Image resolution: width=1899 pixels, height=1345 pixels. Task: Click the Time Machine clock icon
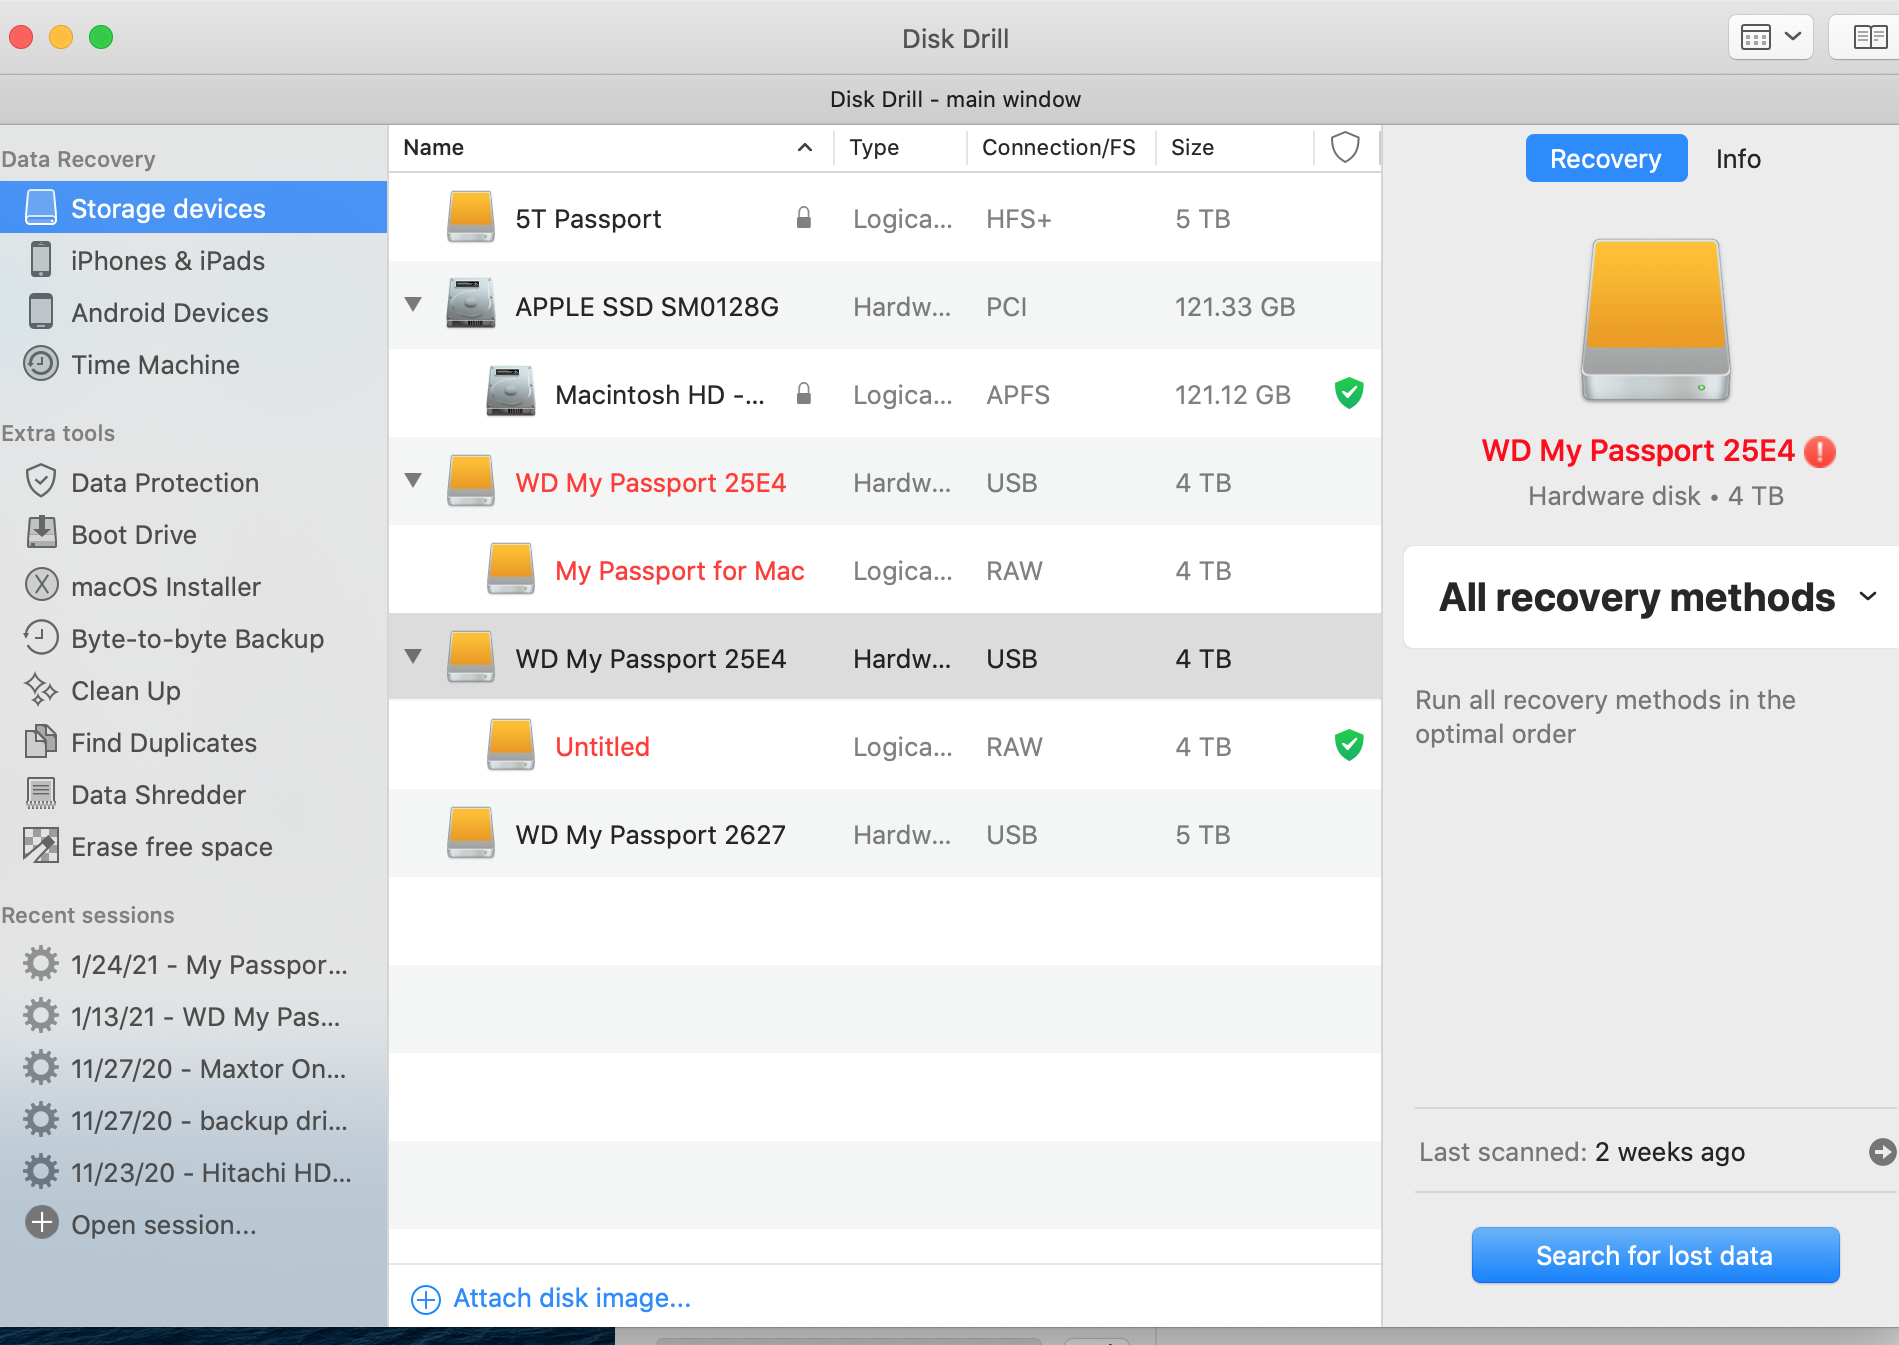point(41,364)
